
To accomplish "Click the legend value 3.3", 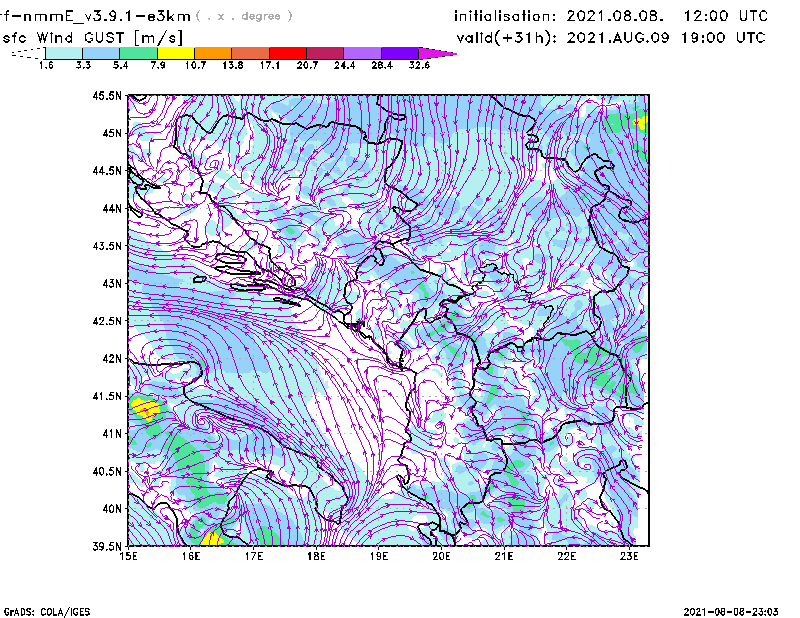I will coord(83,65).
